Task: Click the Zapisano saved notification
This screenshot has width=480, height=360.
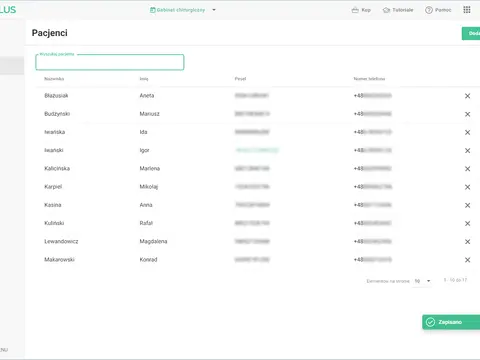Action: (x=451, y=322)
